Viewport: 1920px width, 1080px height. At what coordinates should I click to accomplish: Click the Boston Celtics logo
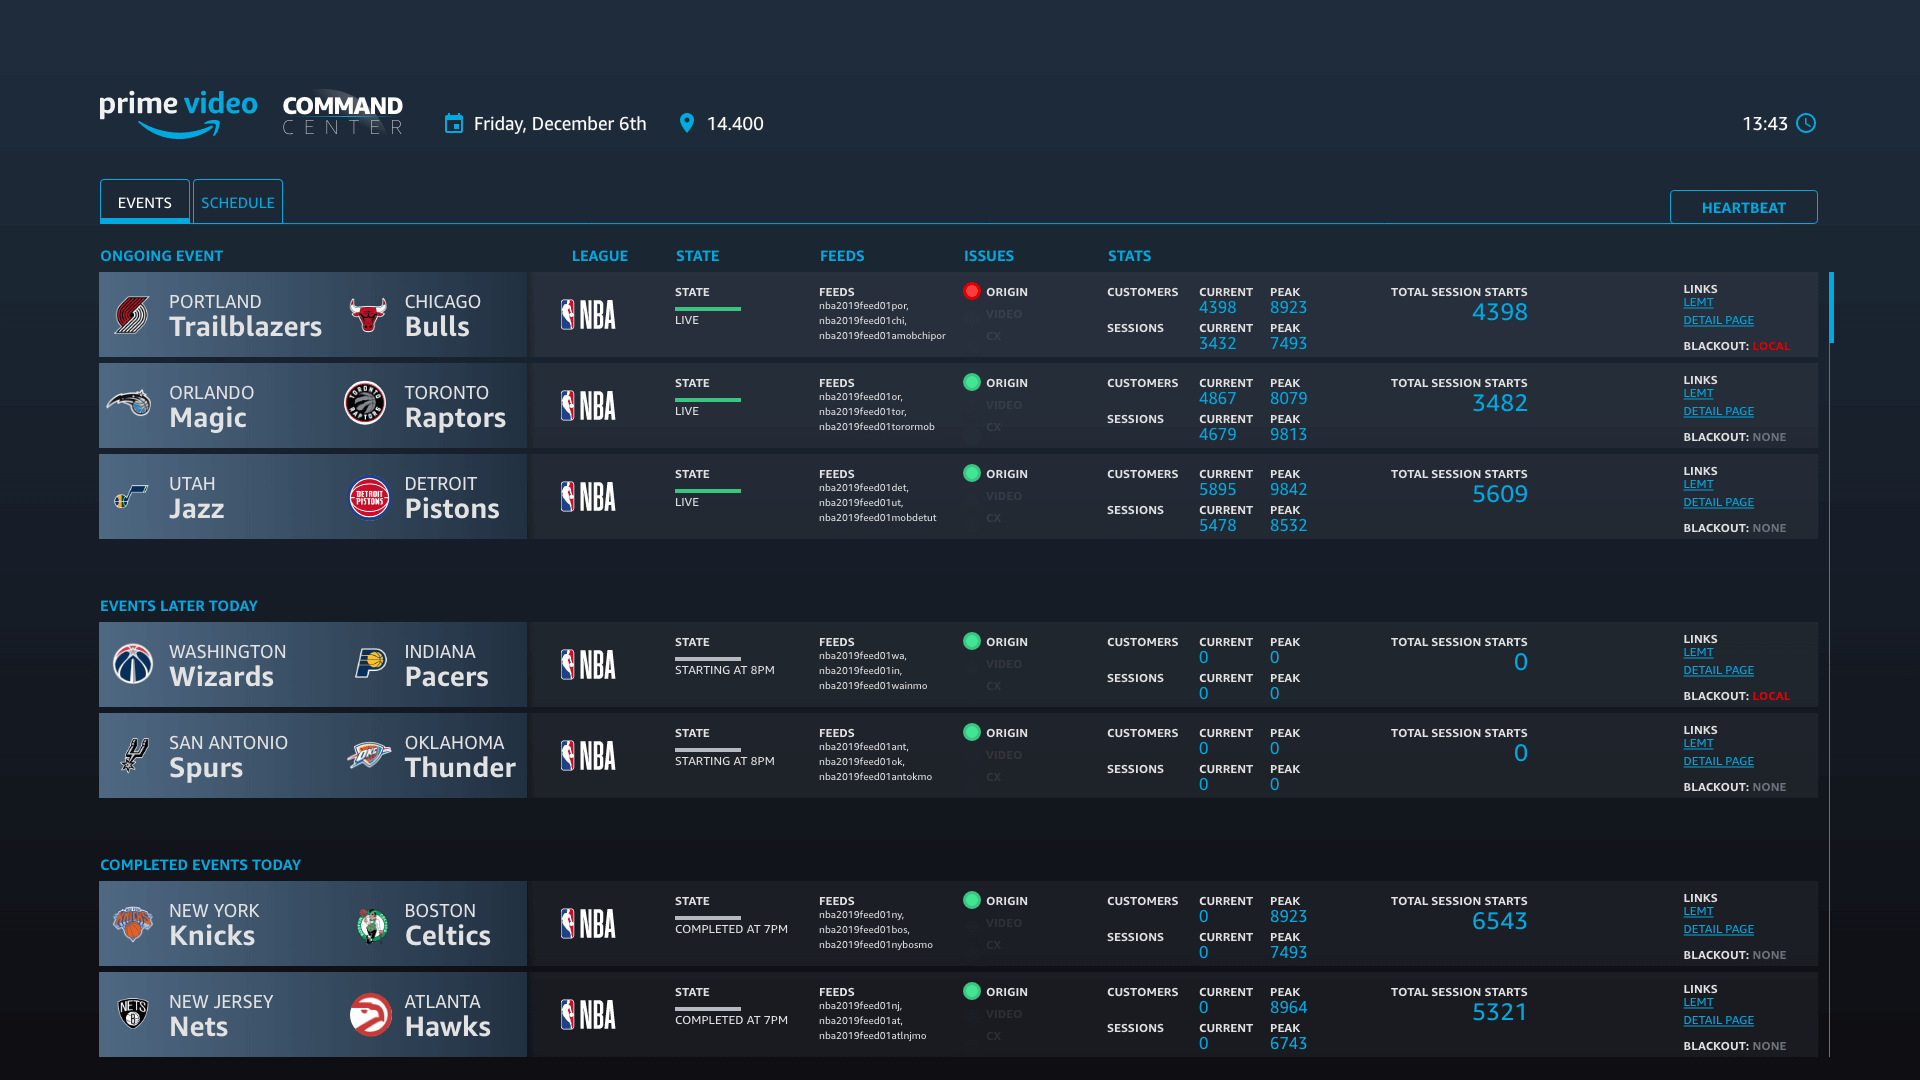(371, 925)
